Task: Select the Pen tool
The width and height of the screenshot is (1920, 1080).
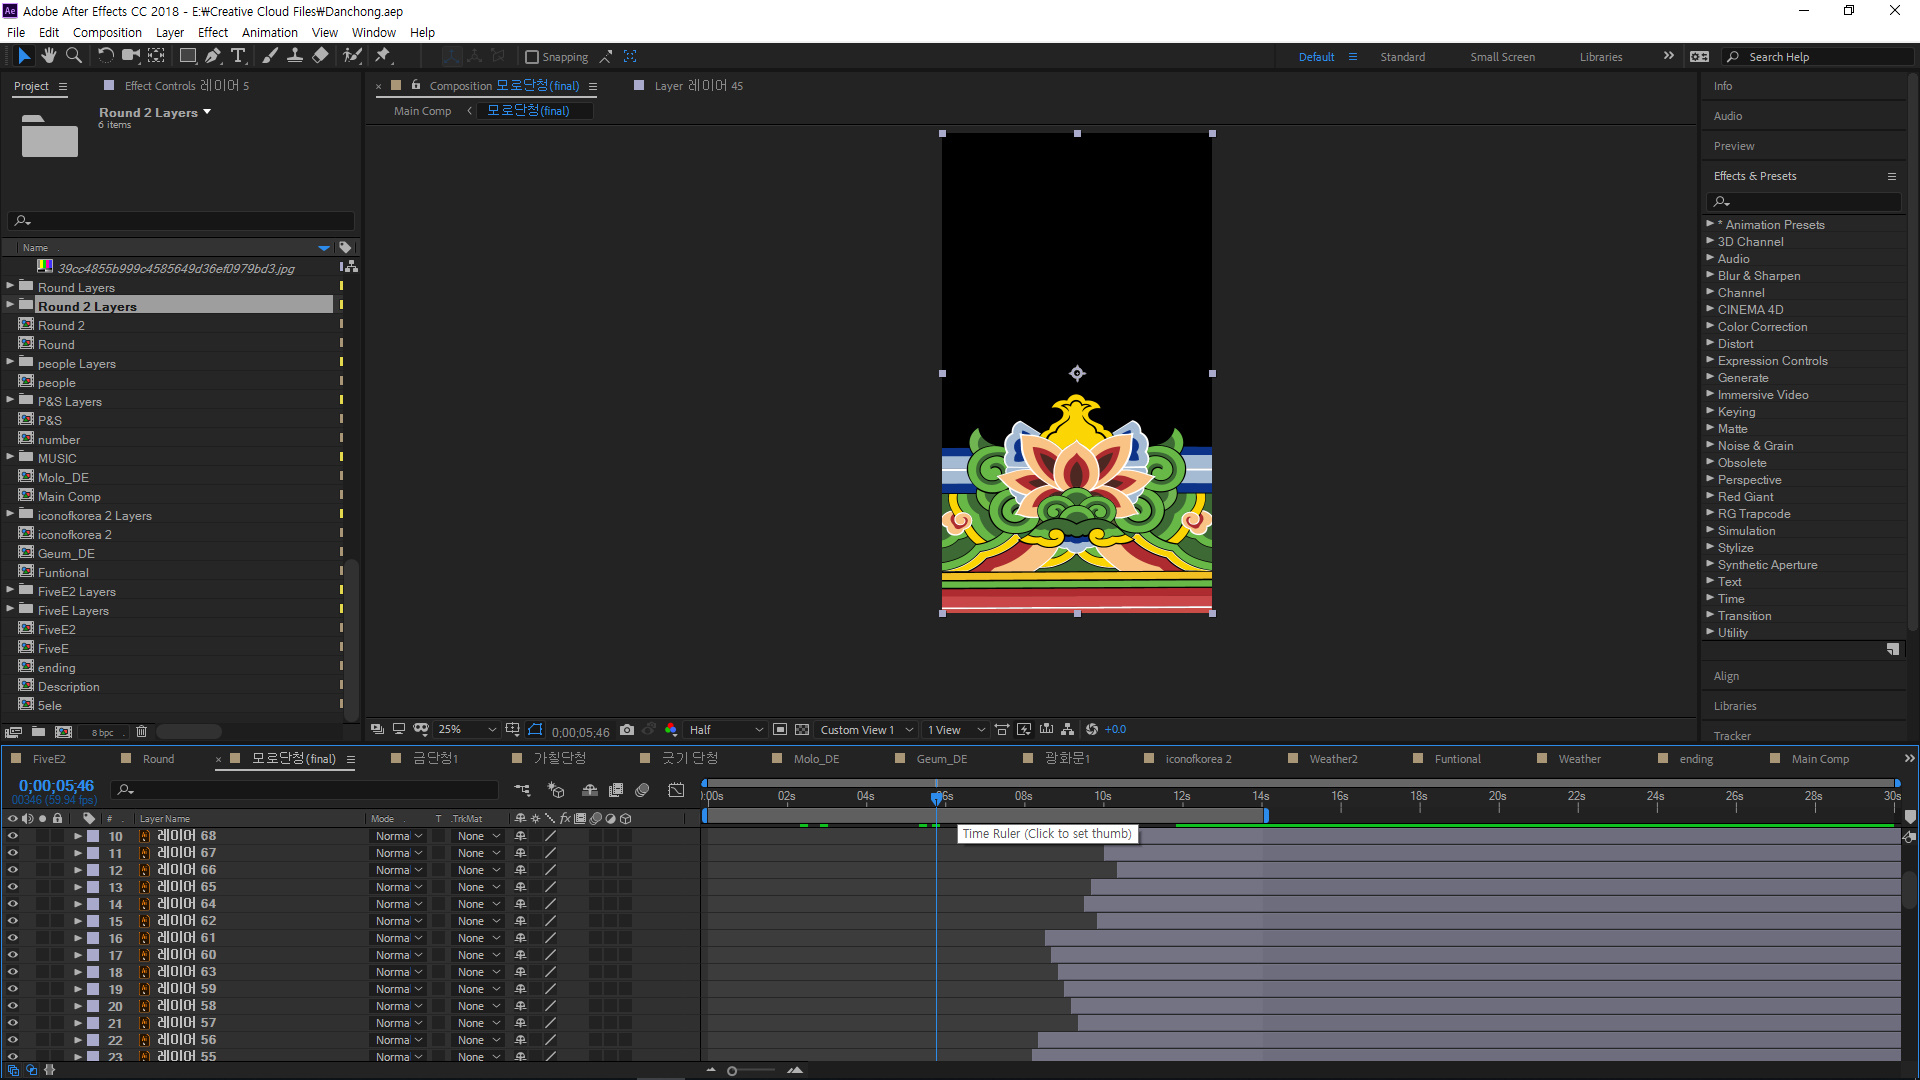Action: 212,56
